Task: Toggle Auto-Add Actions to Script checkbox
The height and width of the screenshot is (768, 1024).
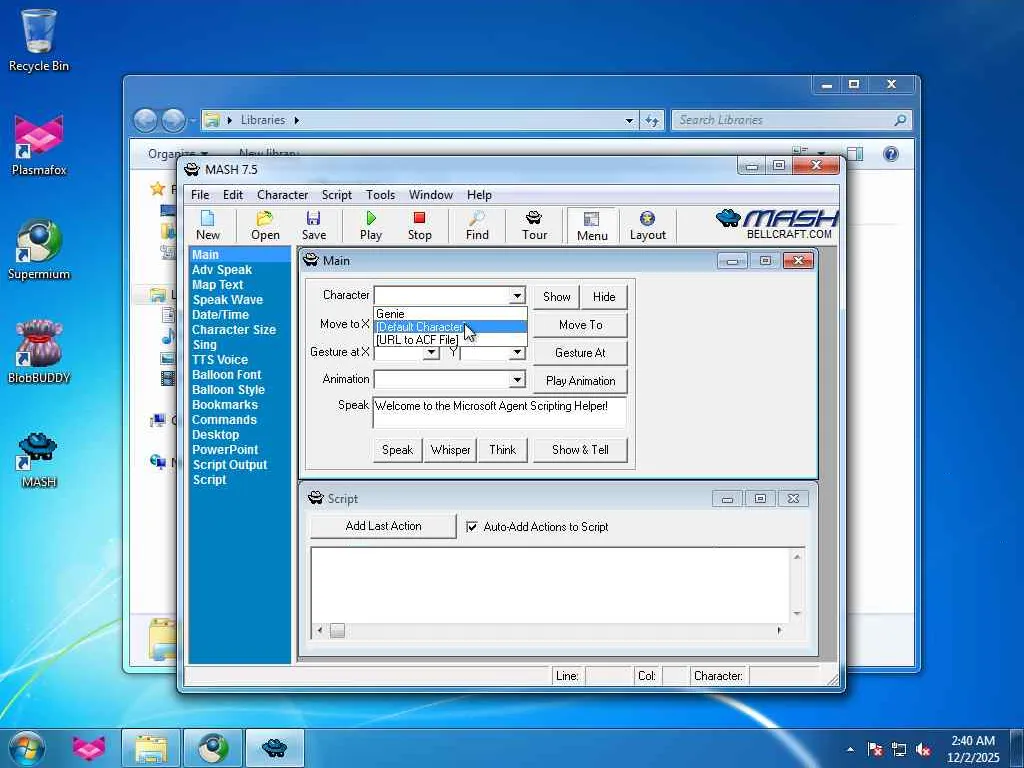Action: (x=472, y=526)
